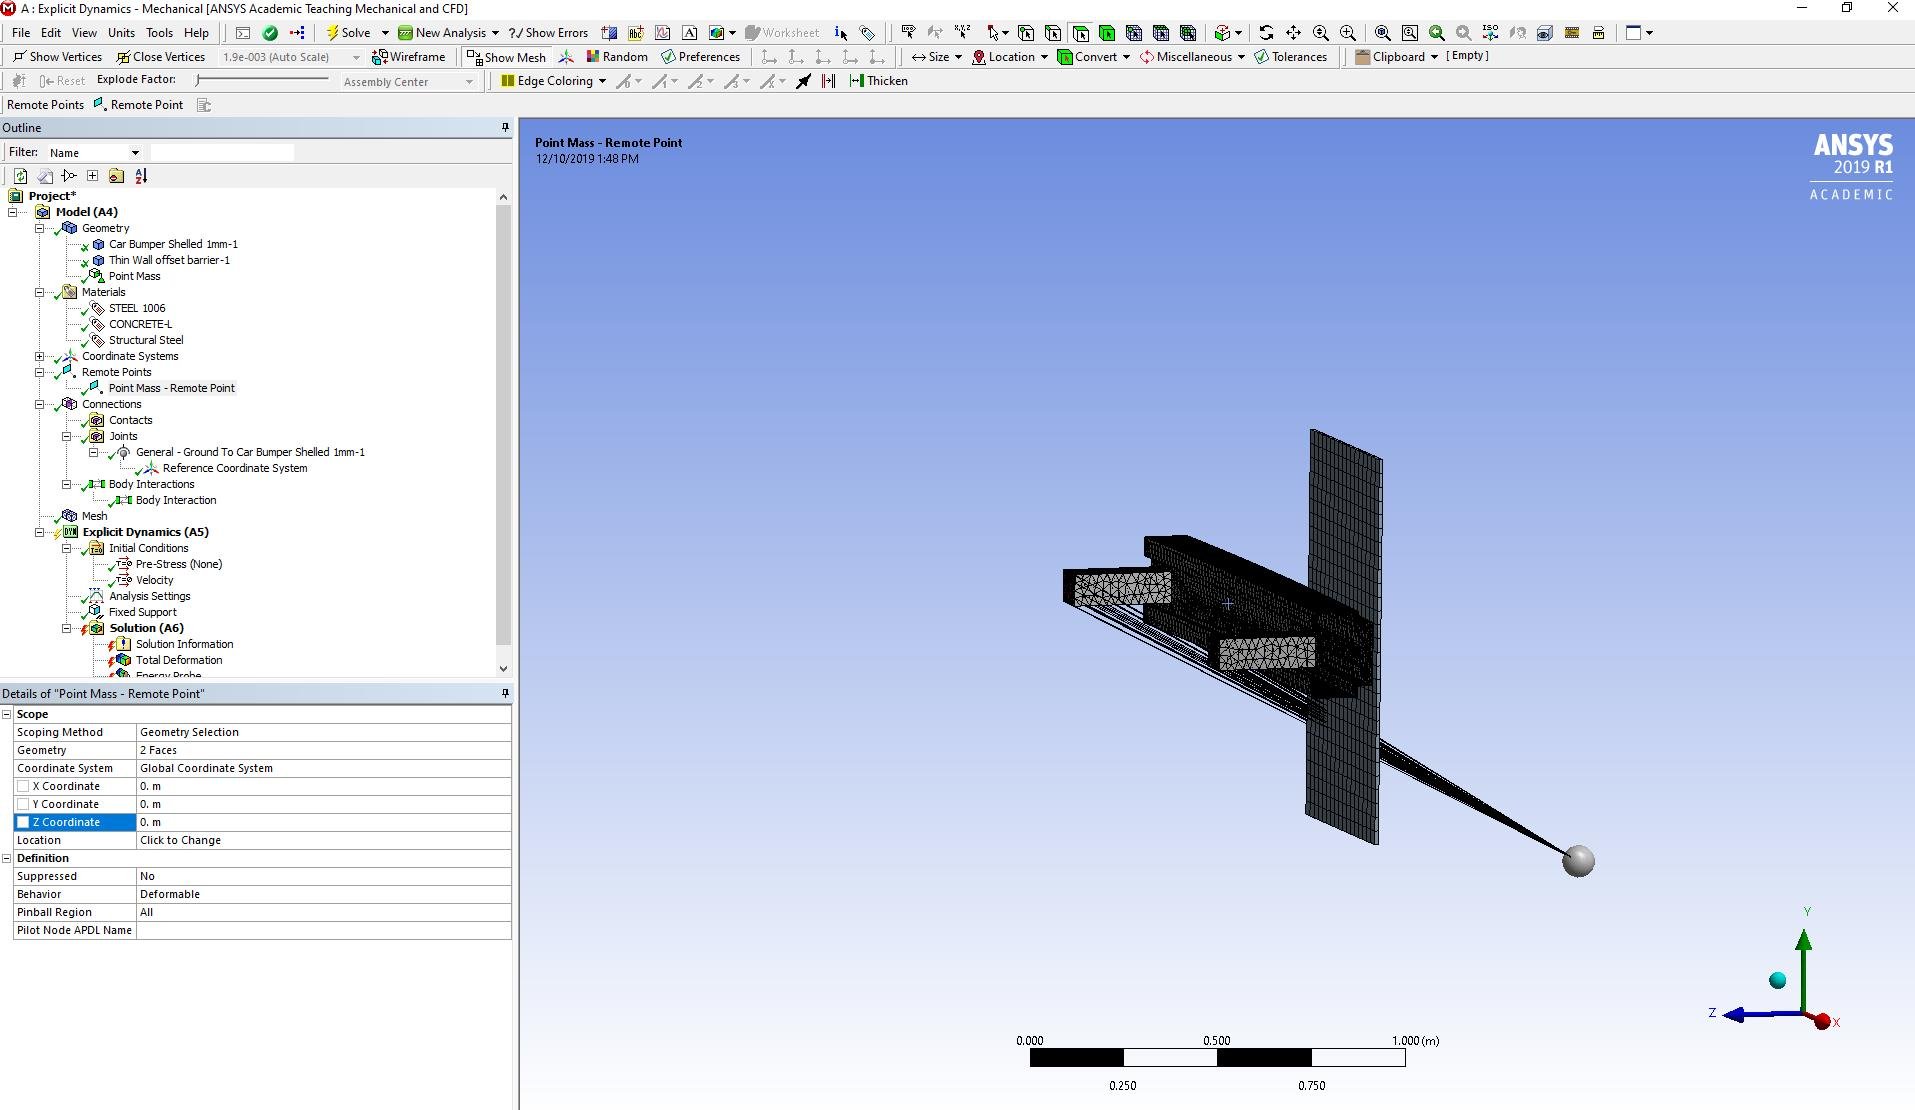1915x1110 pixels.
Task: Click the green checkmark status icon
Action: 270,33
